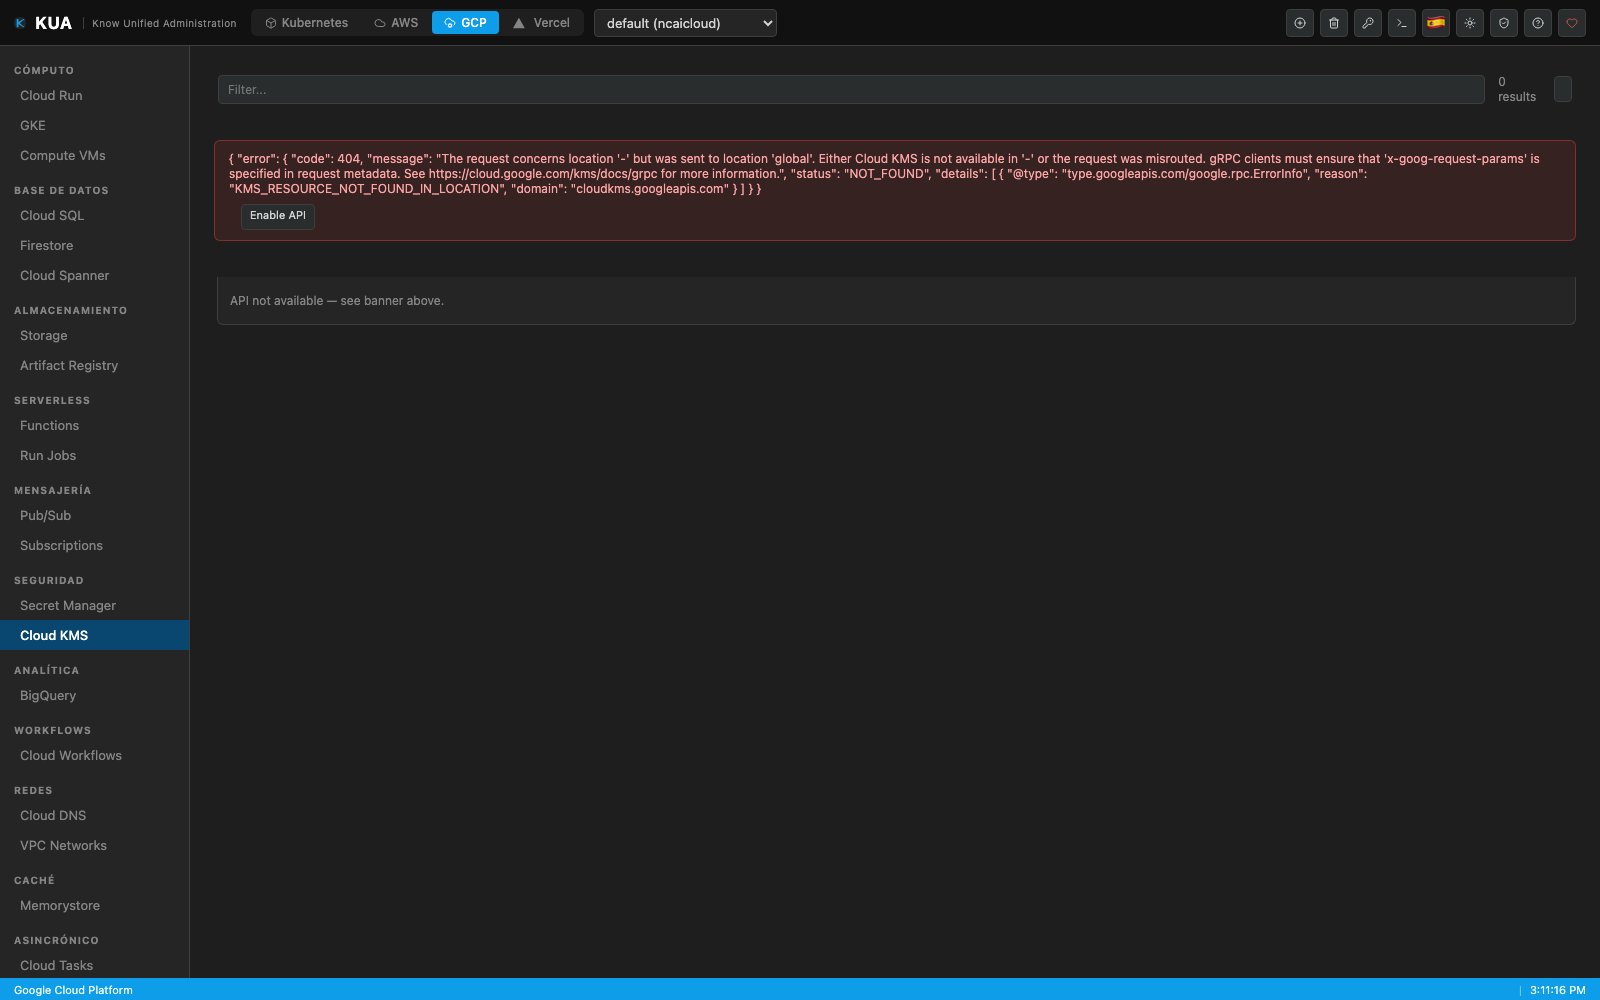Click the SEGURIDAD section heading
Viewport: 1600px width, 1000px height.
click(49, 581)
